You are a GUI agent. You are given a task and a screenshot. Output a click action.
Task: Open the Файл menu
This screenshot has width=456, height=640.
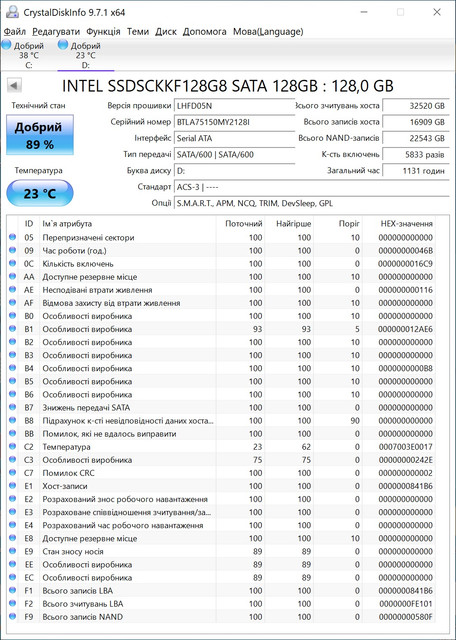point(15,31)
